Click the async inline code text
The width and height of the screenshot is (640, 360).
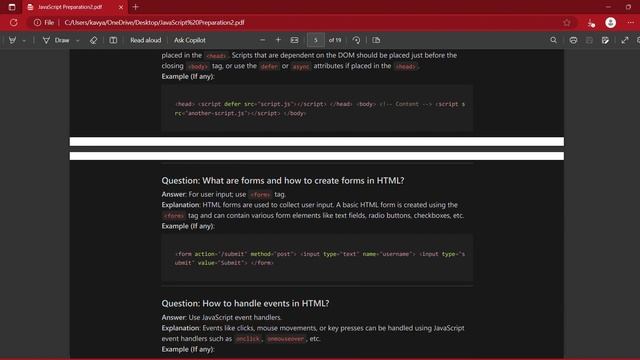tap(301, 66)
